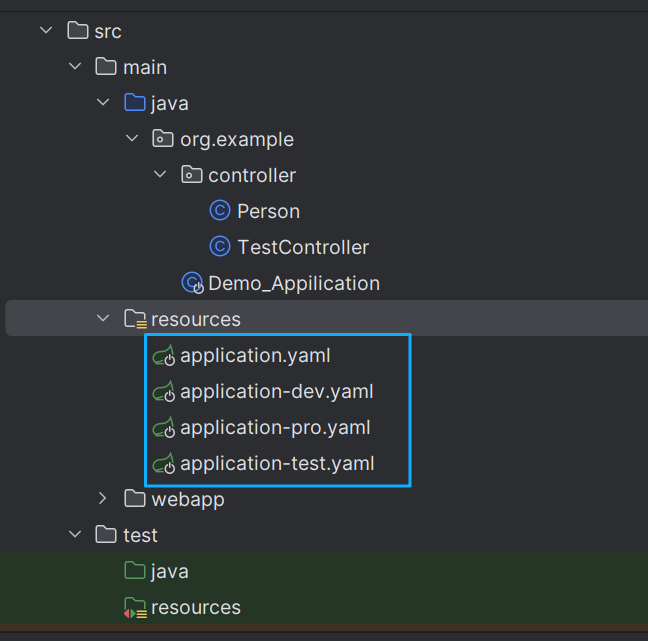Collapse the main folder chevron
The height and width of the screenshot is (641, 648).
[x=75, y=66]
